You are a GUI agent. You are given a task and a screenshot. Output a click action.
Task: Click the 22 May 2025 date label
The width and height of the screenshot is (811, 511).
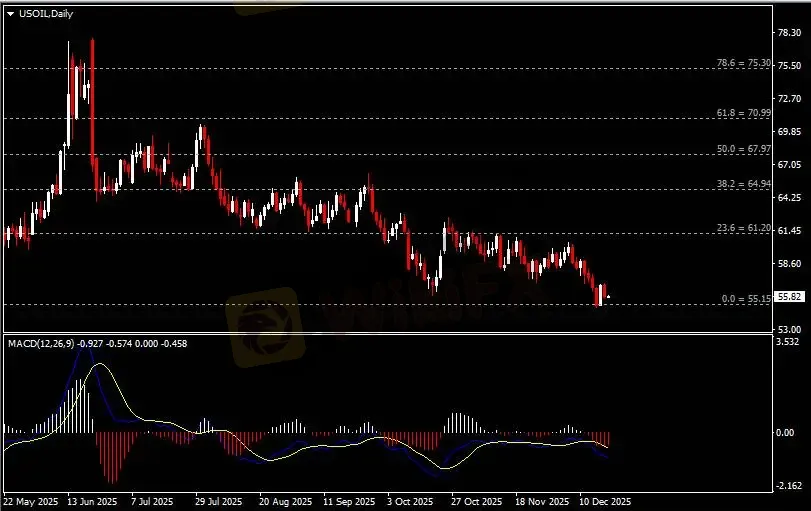tap(31, 502)
